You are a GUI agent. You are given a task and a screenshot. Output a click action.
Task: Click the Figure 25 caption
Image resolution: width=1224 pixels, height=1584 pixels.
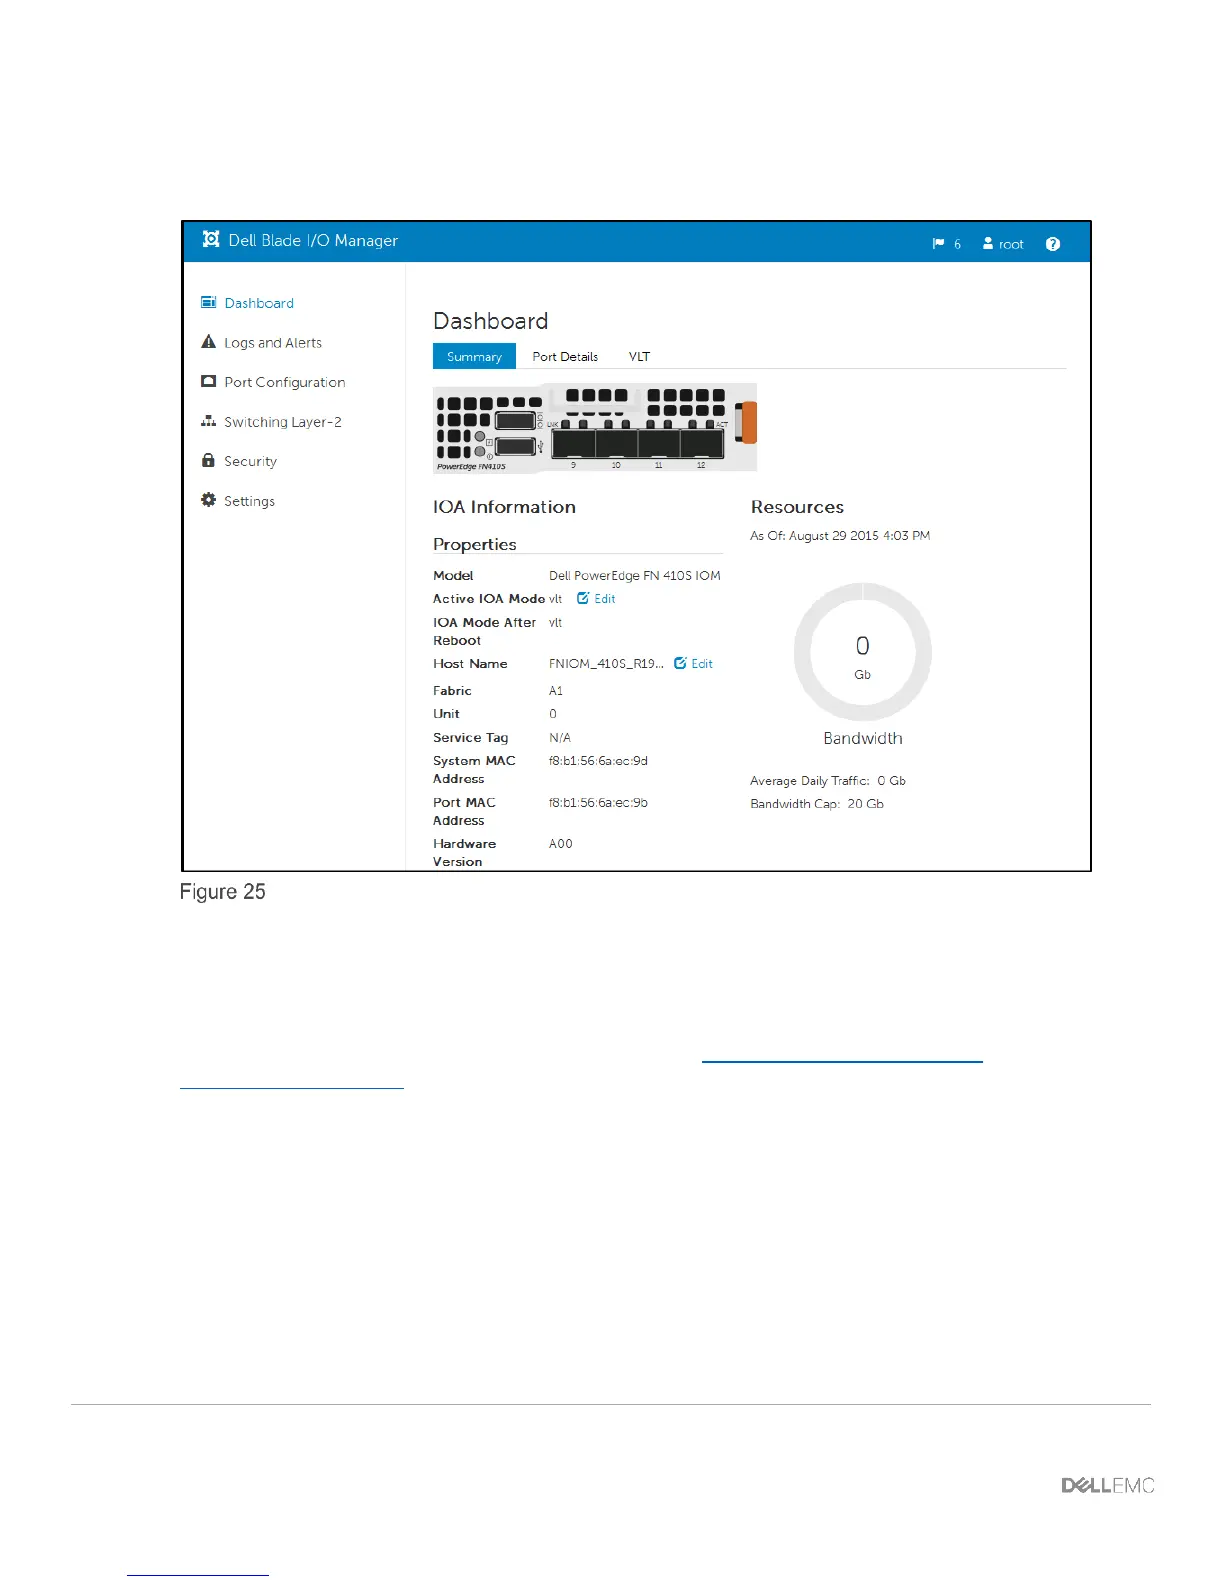223,892
